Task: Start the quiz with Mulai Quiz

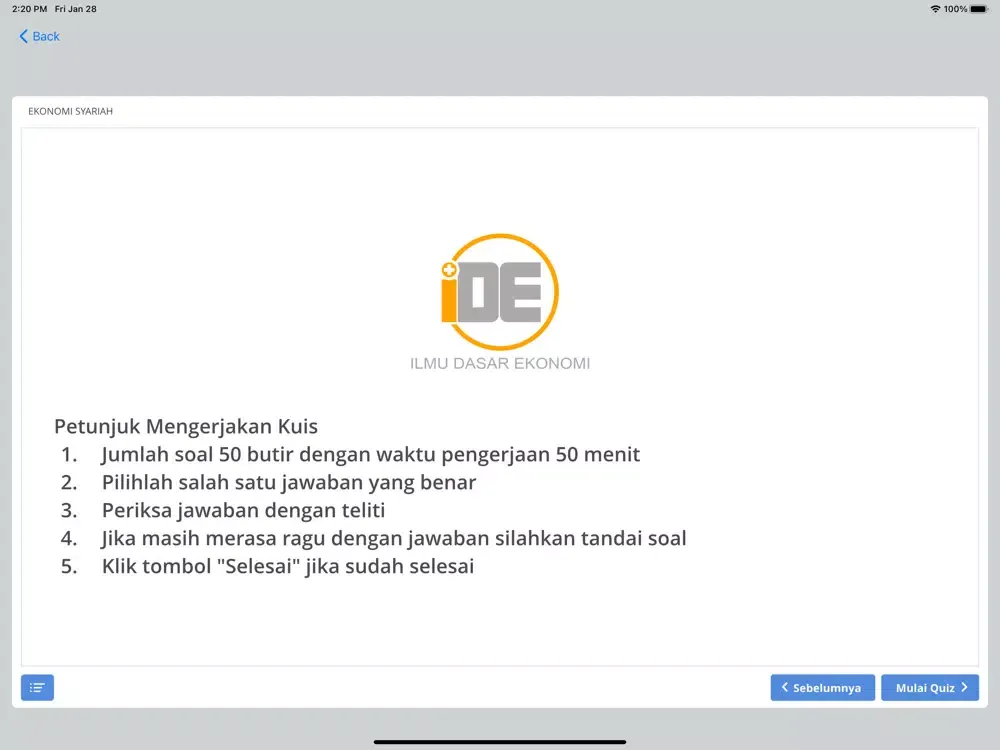Action: 930,688
